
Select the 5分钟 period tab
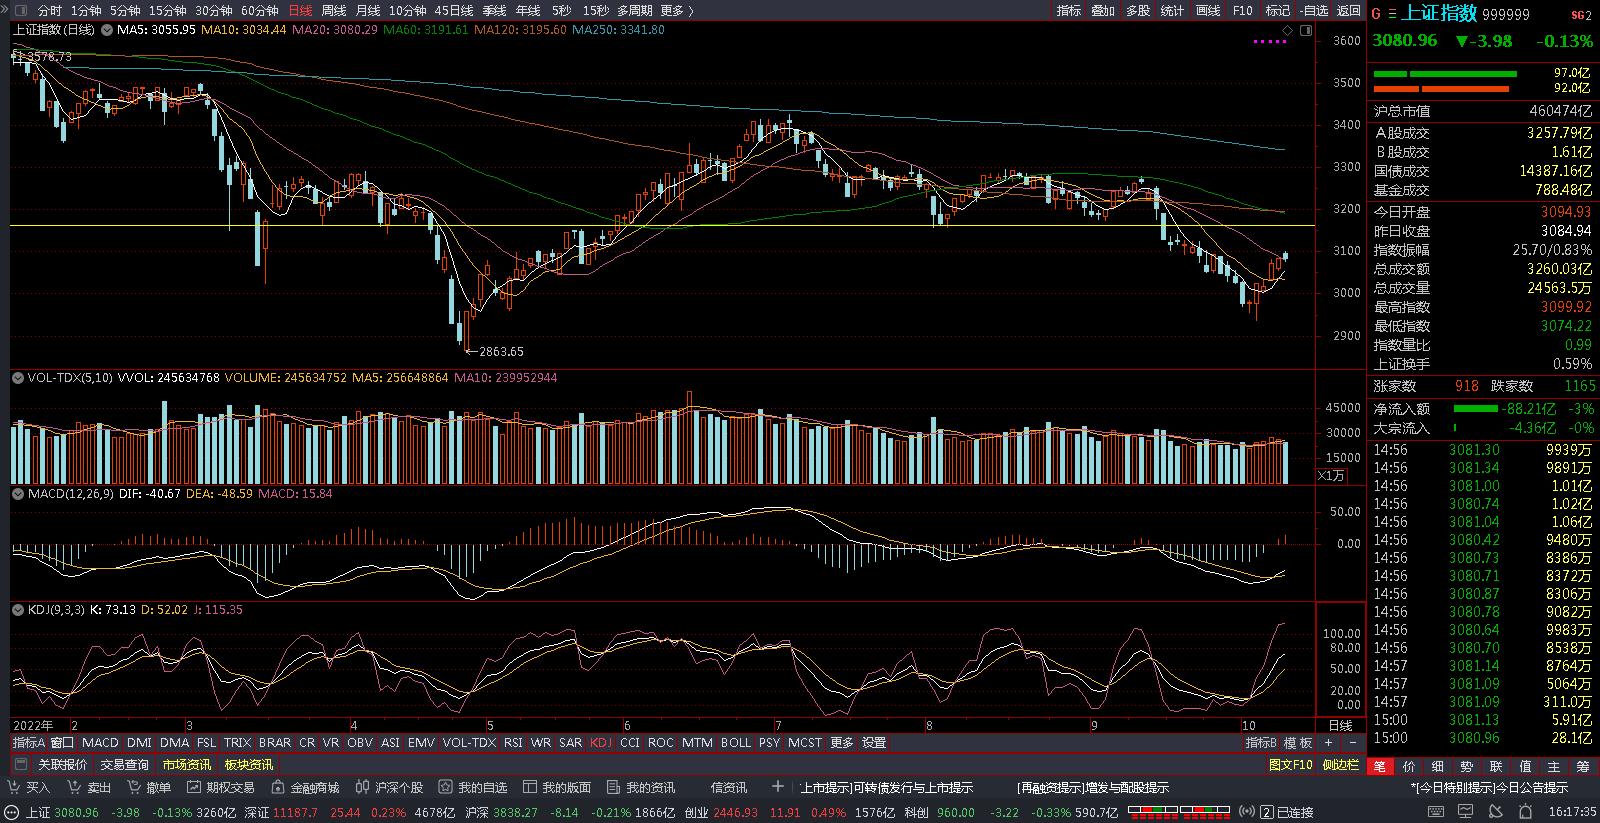[125, 10]
